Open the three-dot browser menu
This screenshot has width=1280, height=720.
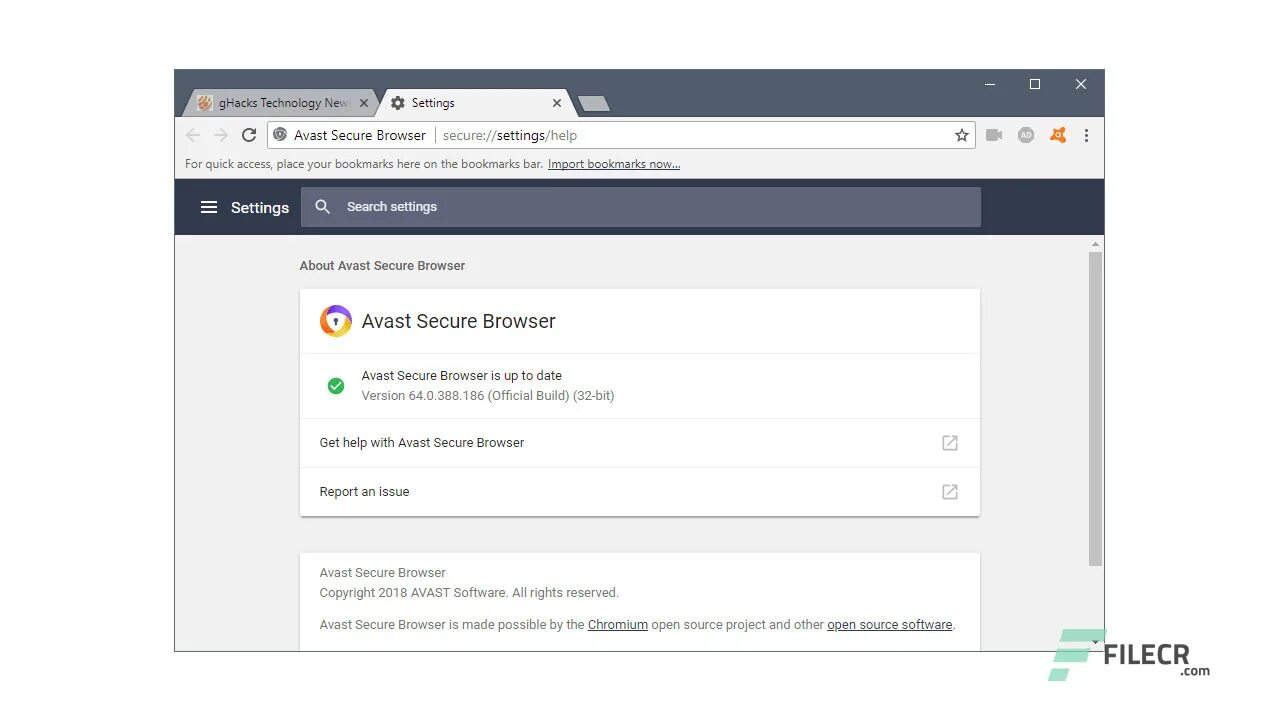pos(1086,135)
